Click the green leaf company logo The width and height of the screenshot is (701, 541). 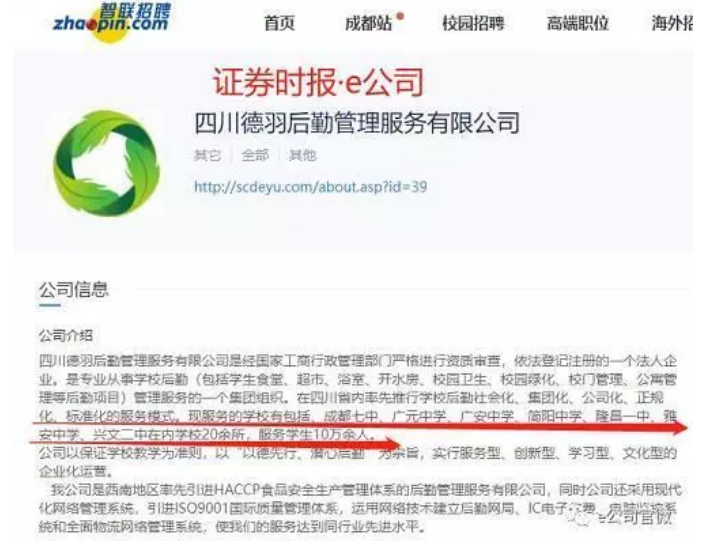(106, 162)
